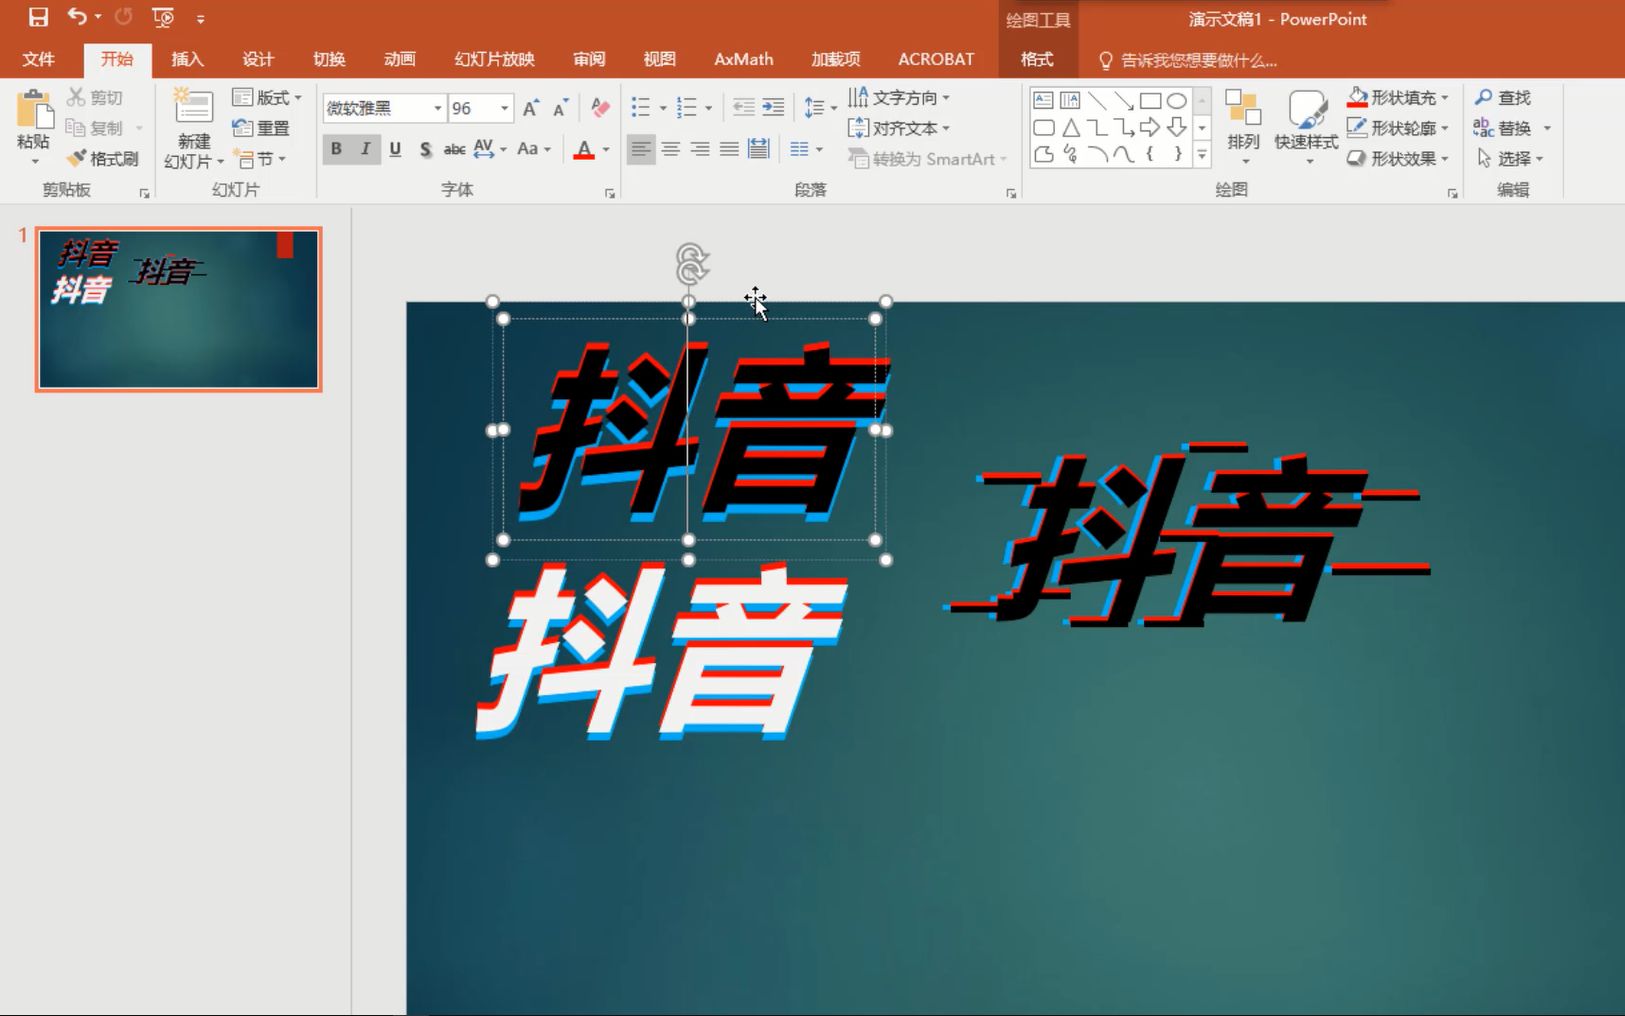Open the 排列 arrange menu
Viewport: 1625px width, 1016px height.
1243,126
